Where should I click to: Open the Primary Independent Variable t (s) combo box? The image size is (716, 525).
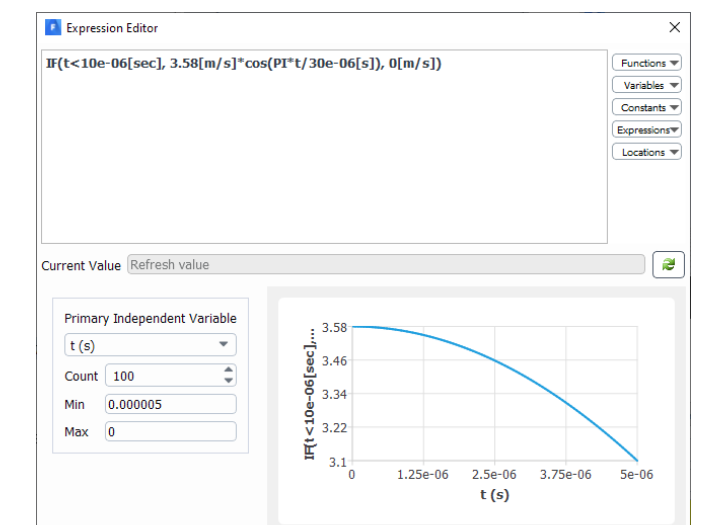pyautogui.click(x=150, y=345)
